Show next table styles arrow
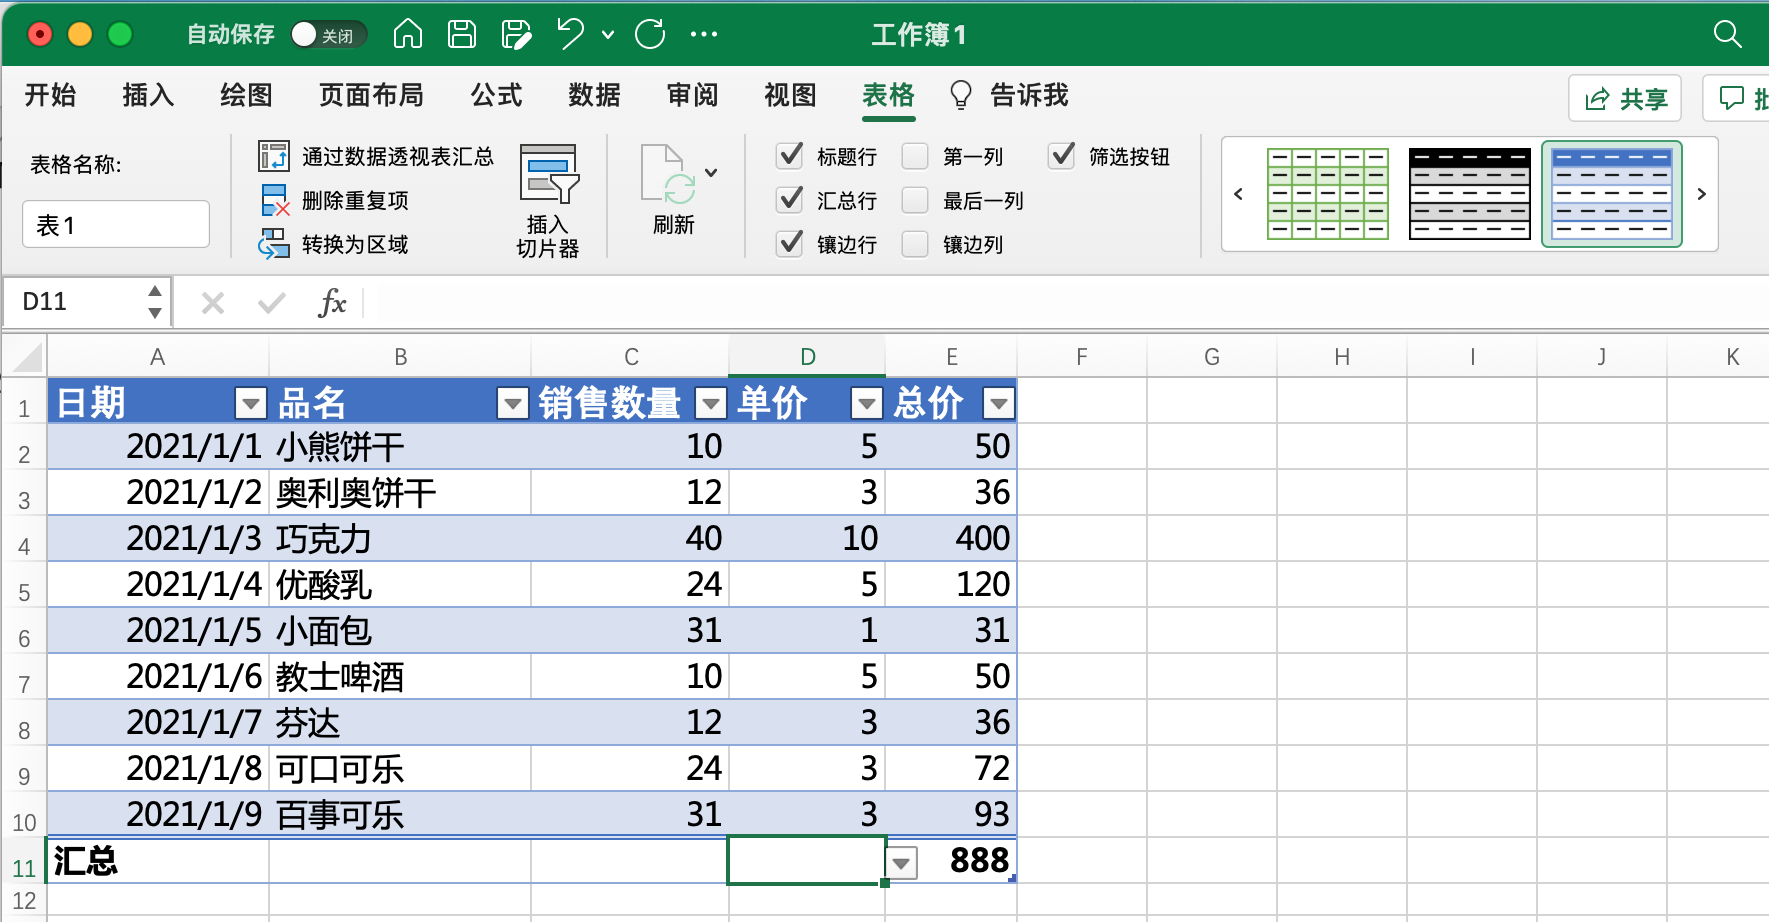Image resolution: width=1769 pixels, height=922 pixels. tap(1701, 194)
